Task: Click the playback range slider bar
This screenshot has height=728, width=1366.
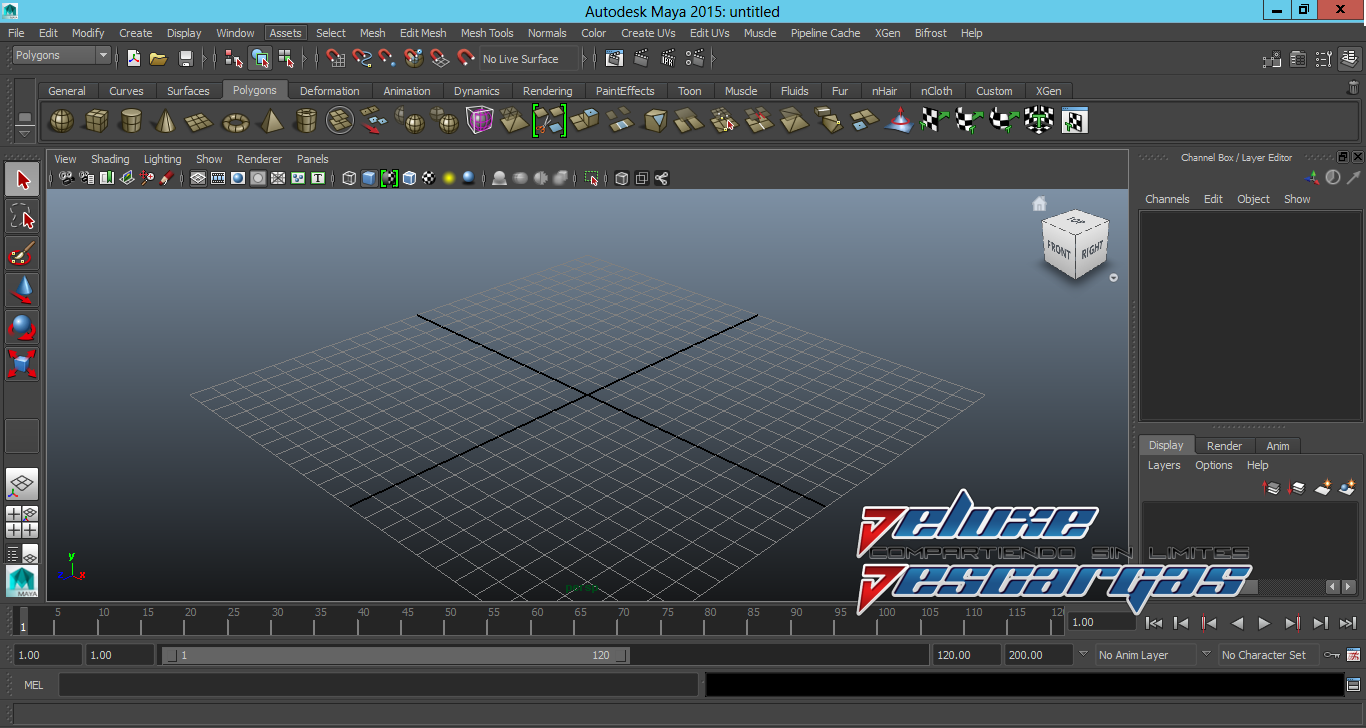Action: [x=395, y=655]
